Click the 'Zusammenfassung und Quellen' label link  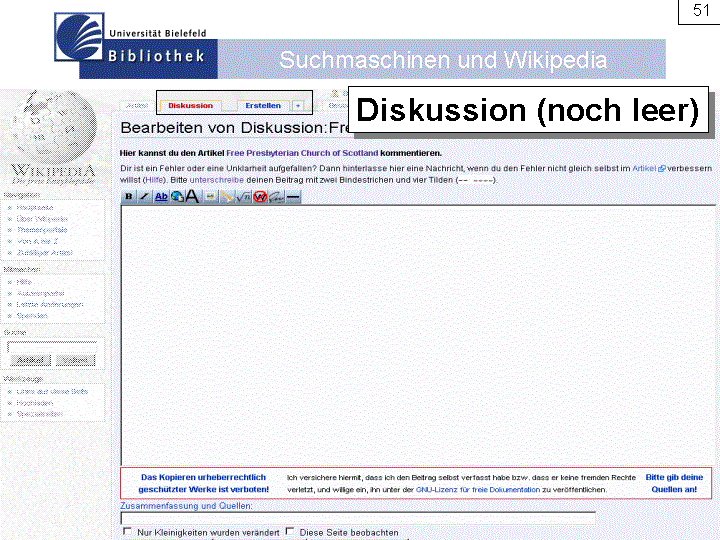(x=186, y=506)
